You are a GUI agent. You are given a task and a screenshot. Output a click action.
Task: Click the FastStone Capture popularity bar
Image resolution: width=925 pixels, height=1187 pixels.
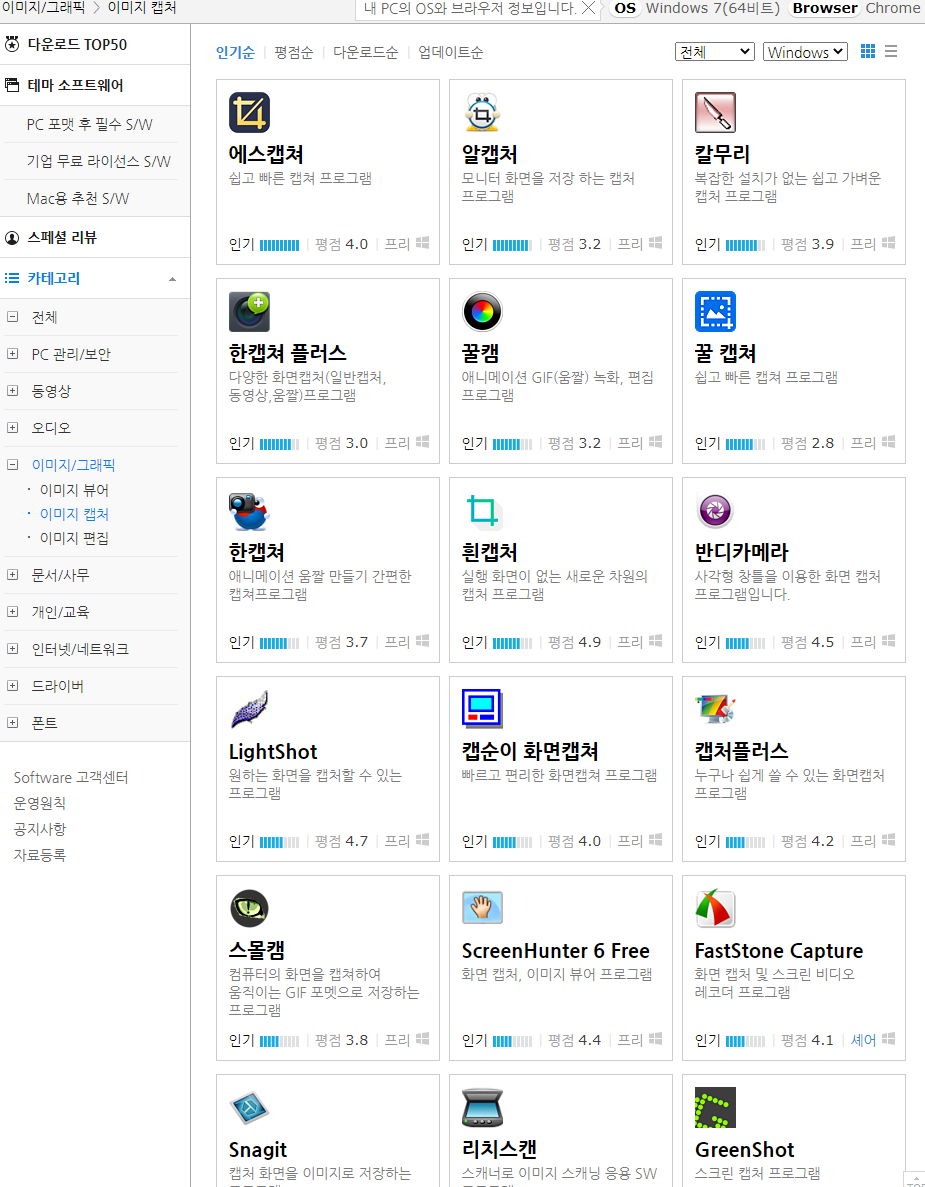[x=746, y=1041]
